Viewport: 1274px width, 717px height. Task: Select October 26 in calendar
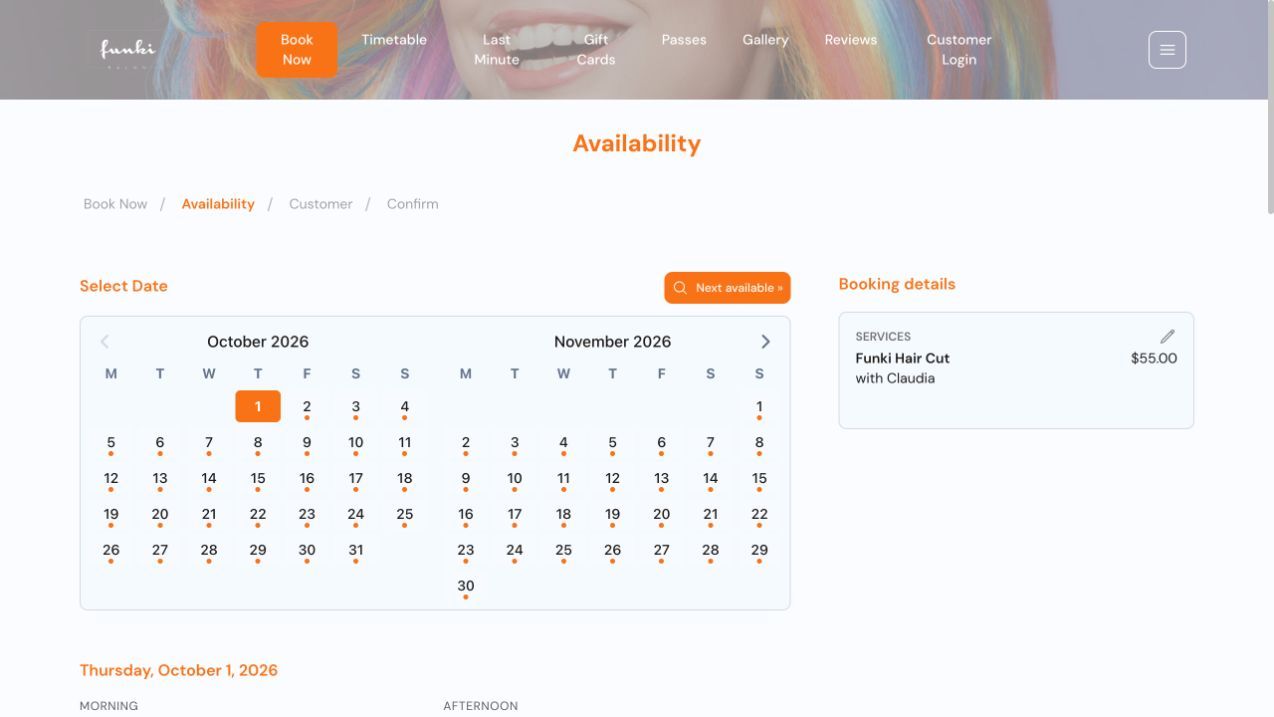point(111,551)
